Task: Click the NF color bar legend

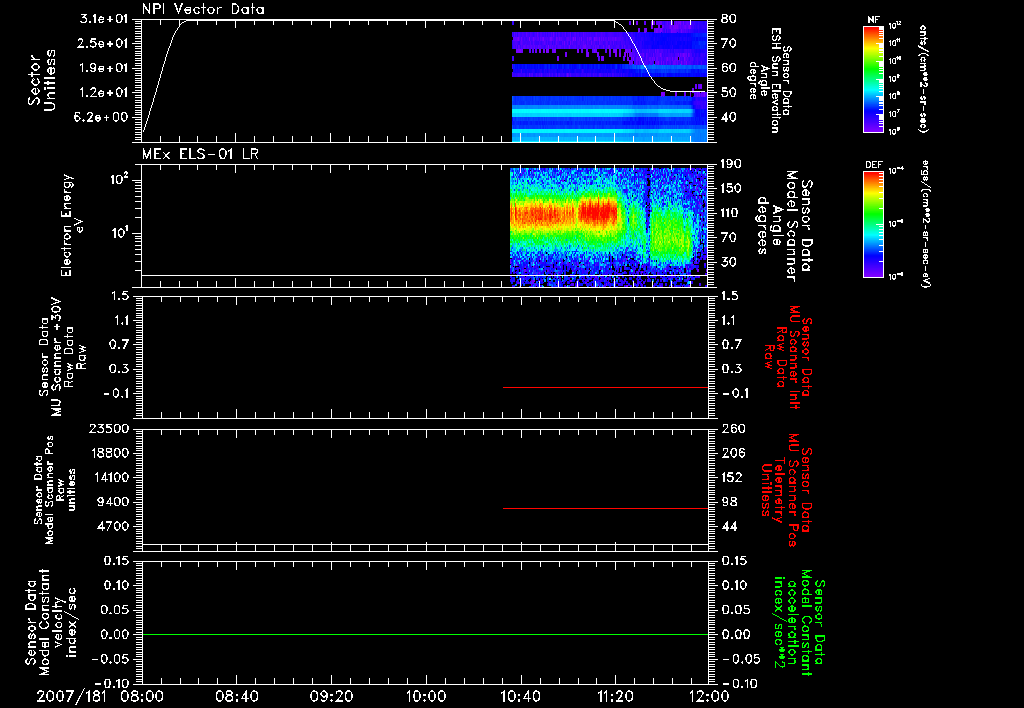Action: pyautogui.click(x=873, y=79)
